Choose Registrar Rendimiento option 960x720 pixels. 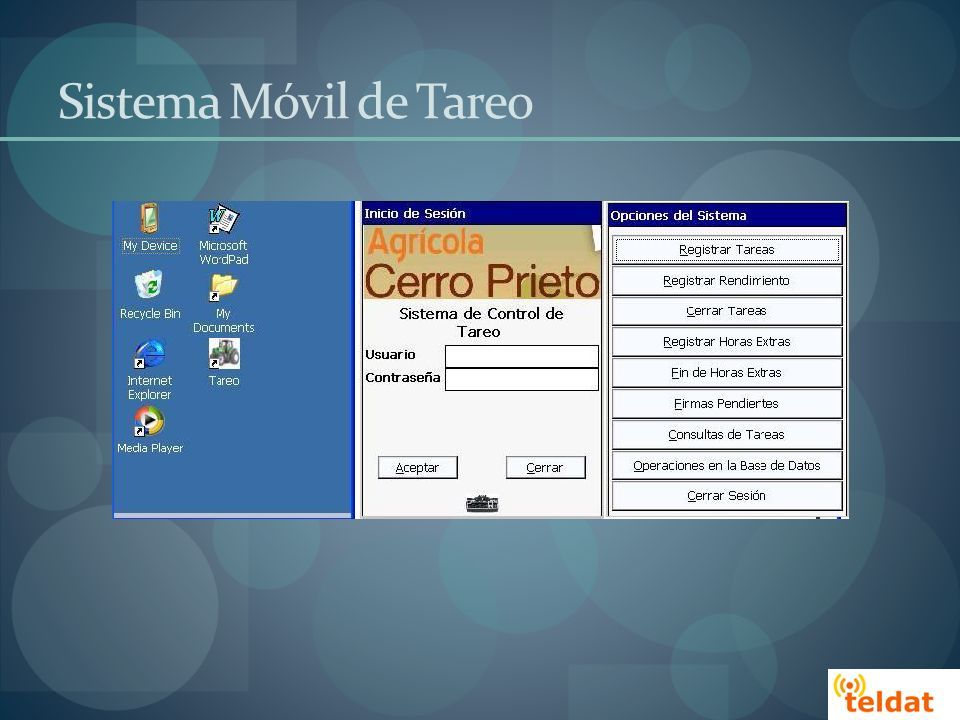click(x=727, y=280)
